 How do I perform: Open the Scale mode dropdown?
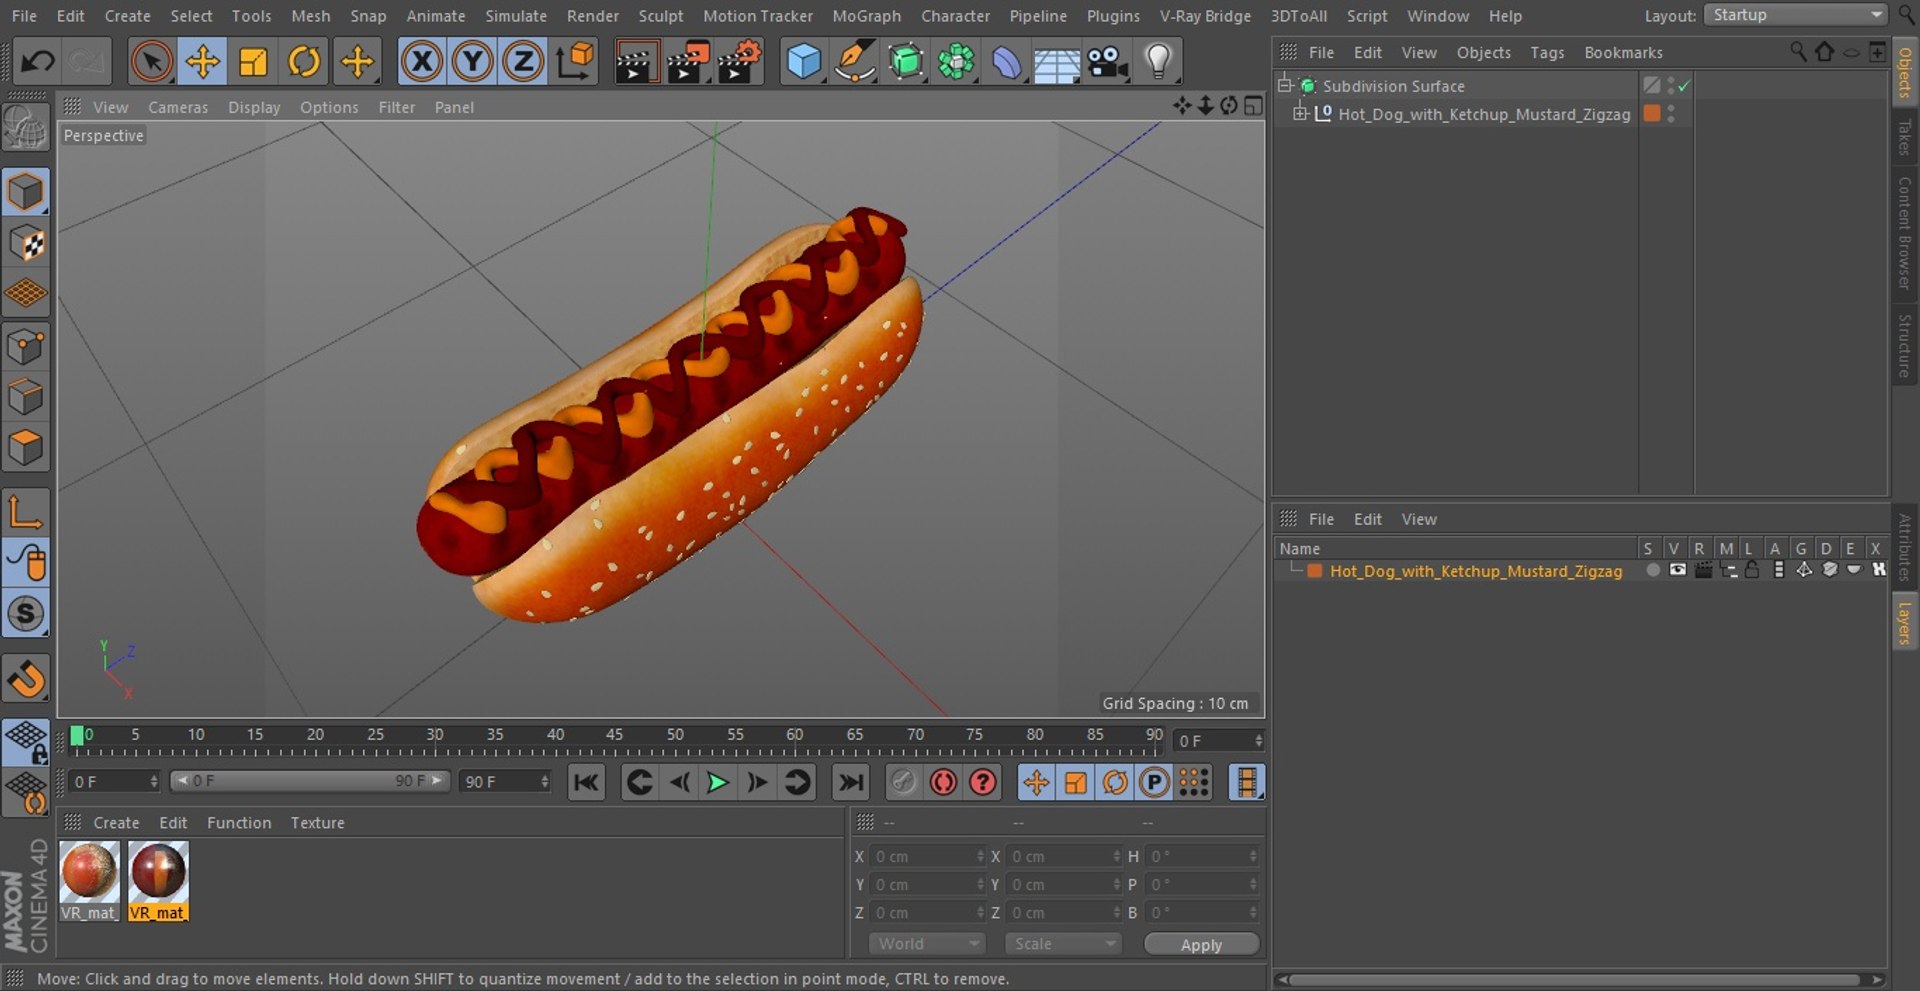(1063, 944)
